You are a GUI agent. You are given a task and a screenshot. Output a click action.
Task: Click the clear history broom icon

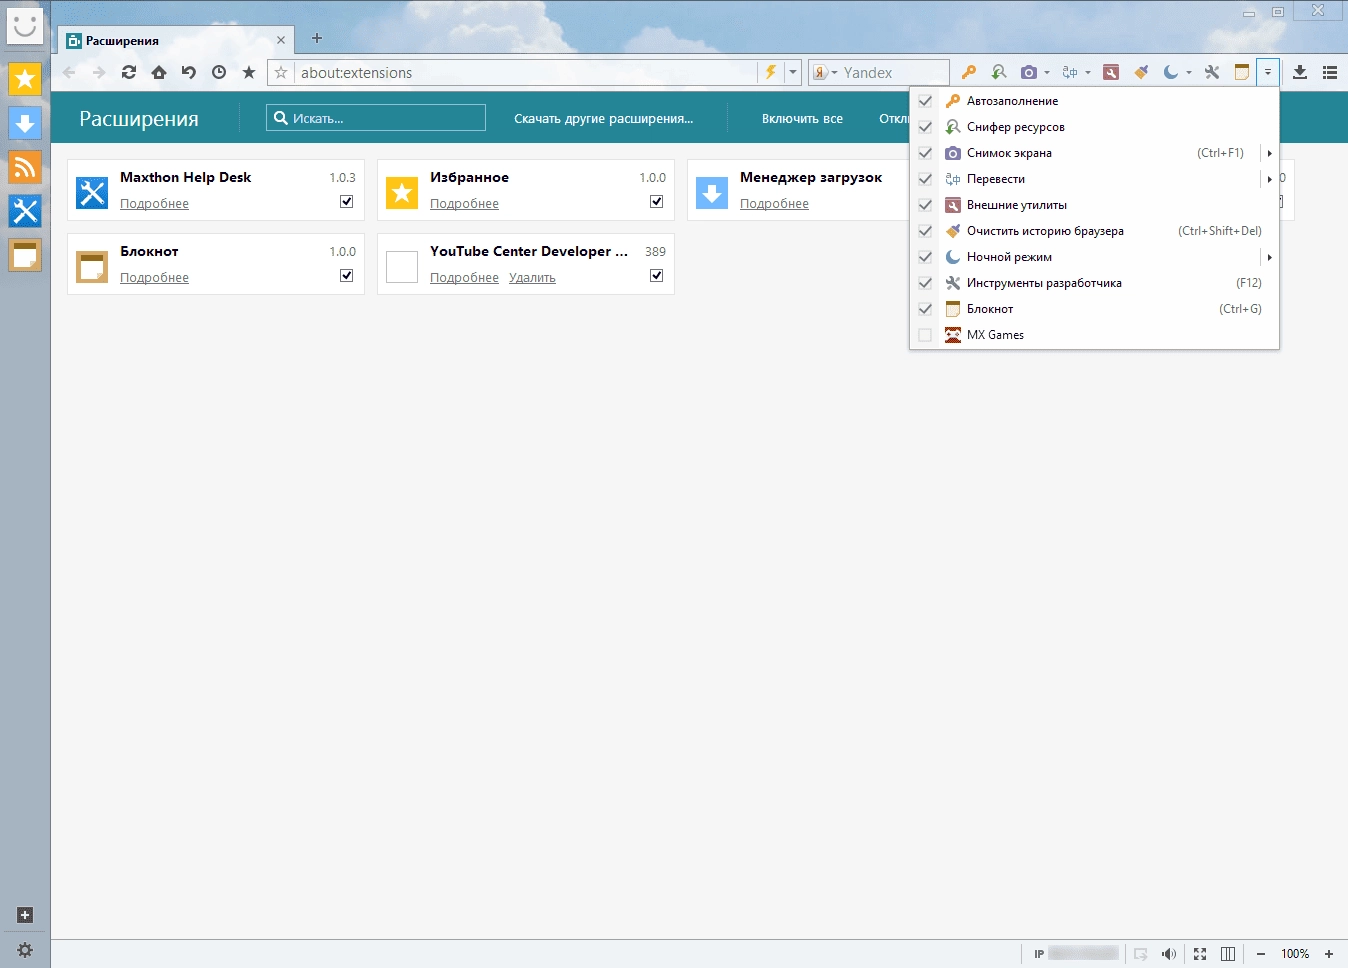click(1141, 72)
